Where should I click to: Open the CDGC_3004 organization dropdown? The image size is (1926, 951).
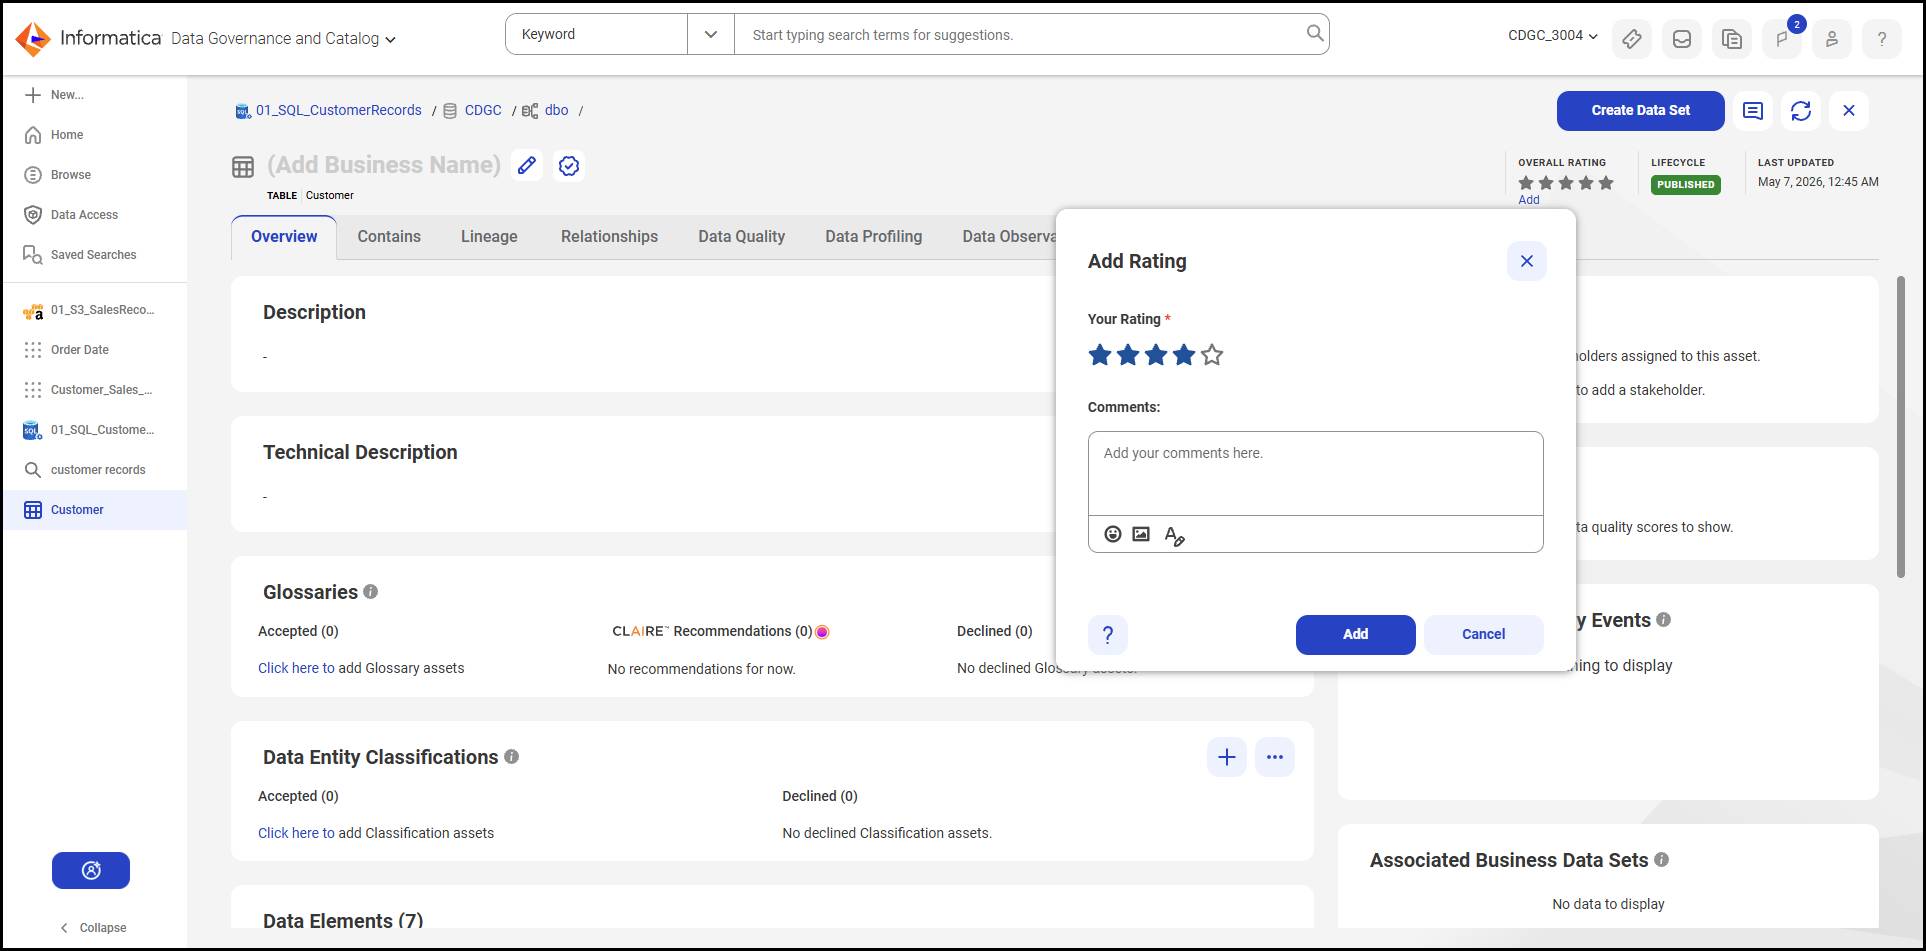coord(1552,36)
